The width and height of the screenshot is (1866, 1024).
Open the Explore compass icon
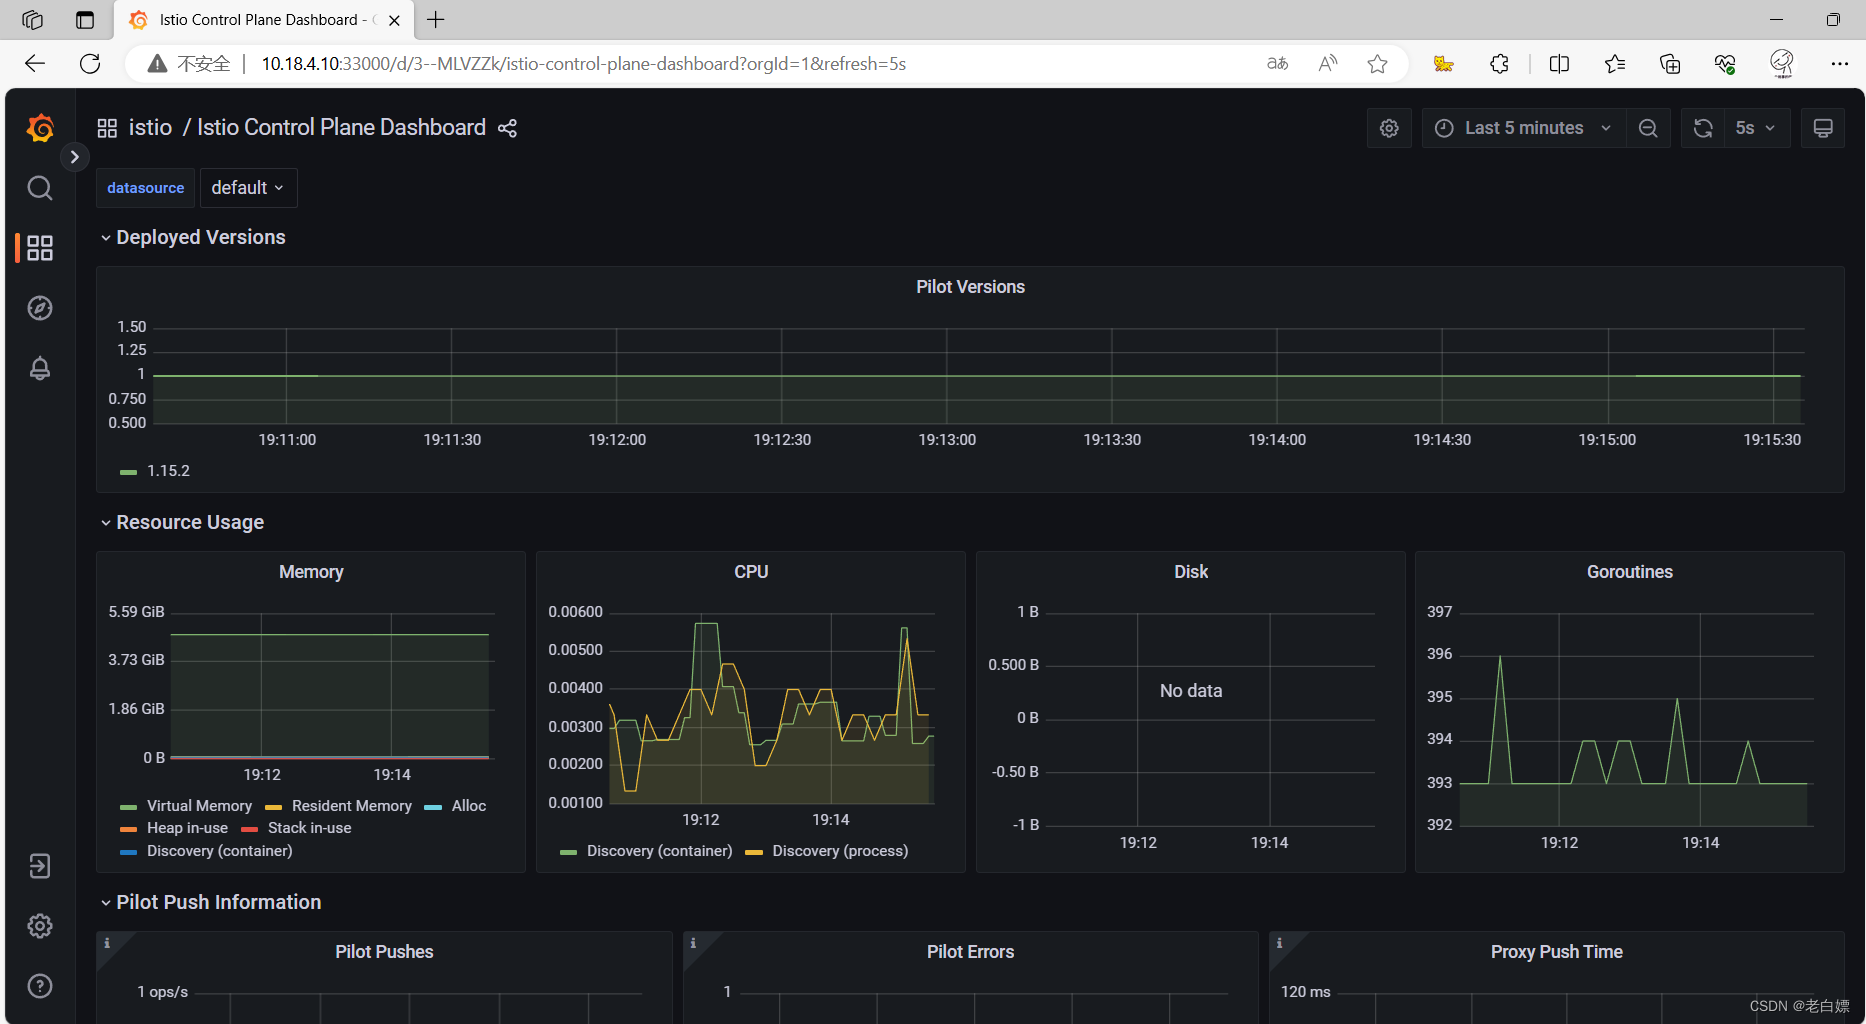click(x=40, y=308)
